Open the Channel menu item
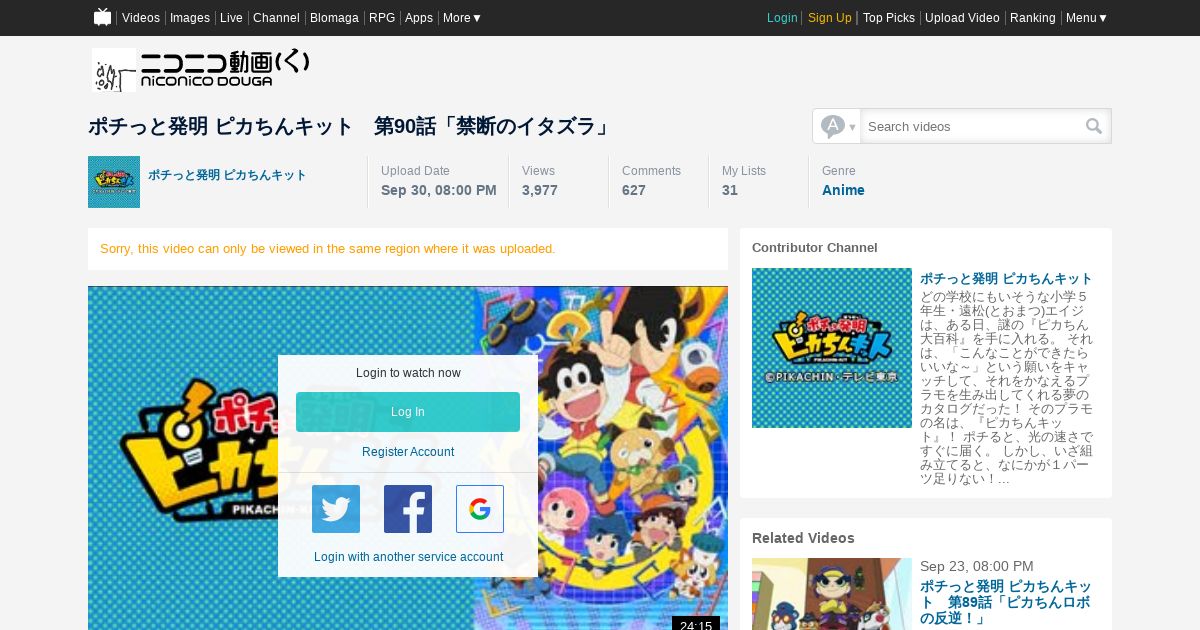 coord(276,18)
